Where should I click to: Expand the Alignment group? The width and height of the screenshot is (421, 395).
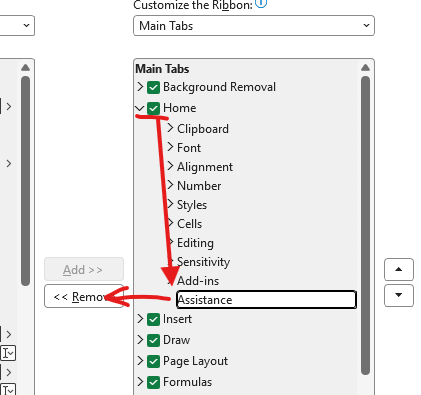point(170,166)
